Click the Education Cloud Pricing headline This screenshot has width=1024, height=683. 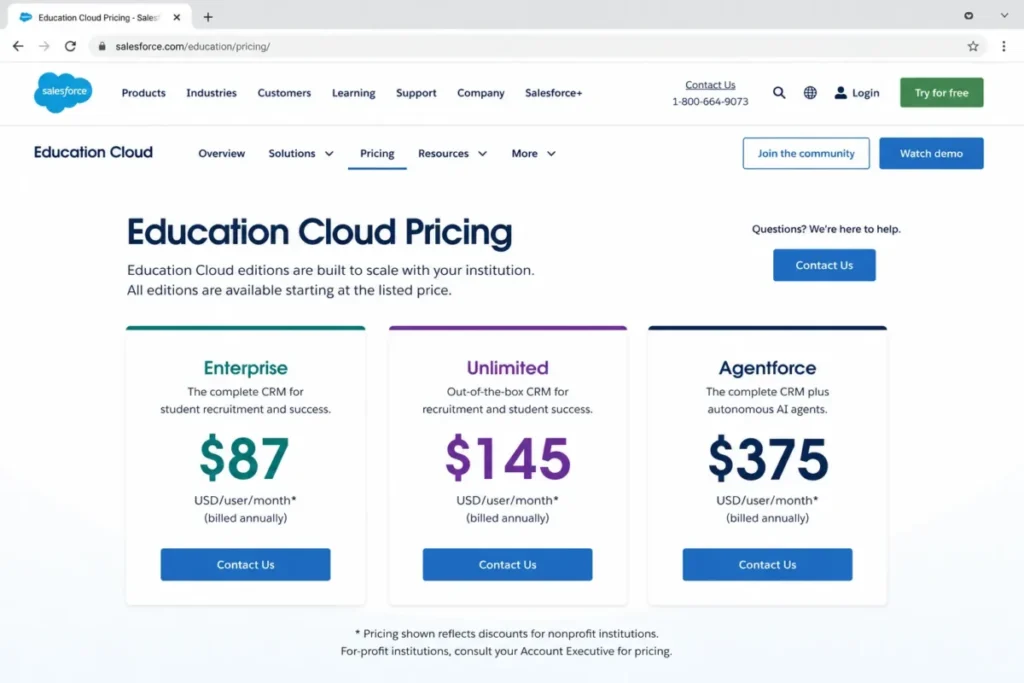(x=319, y=232)
